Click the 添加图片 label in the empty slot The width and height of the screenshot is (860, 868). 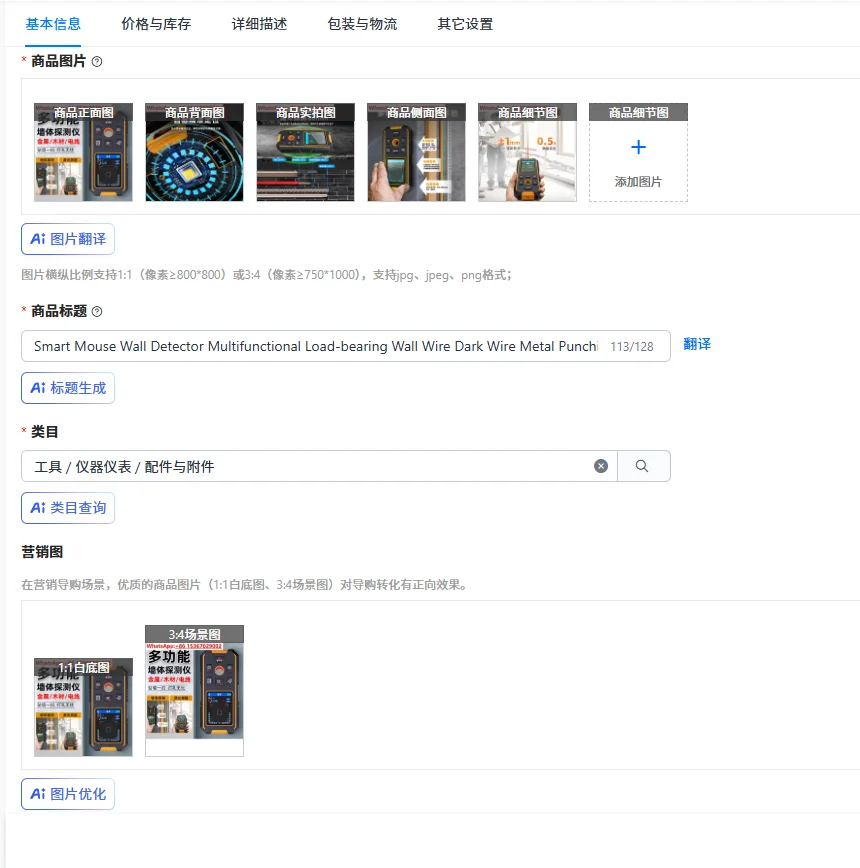[638, 182]
